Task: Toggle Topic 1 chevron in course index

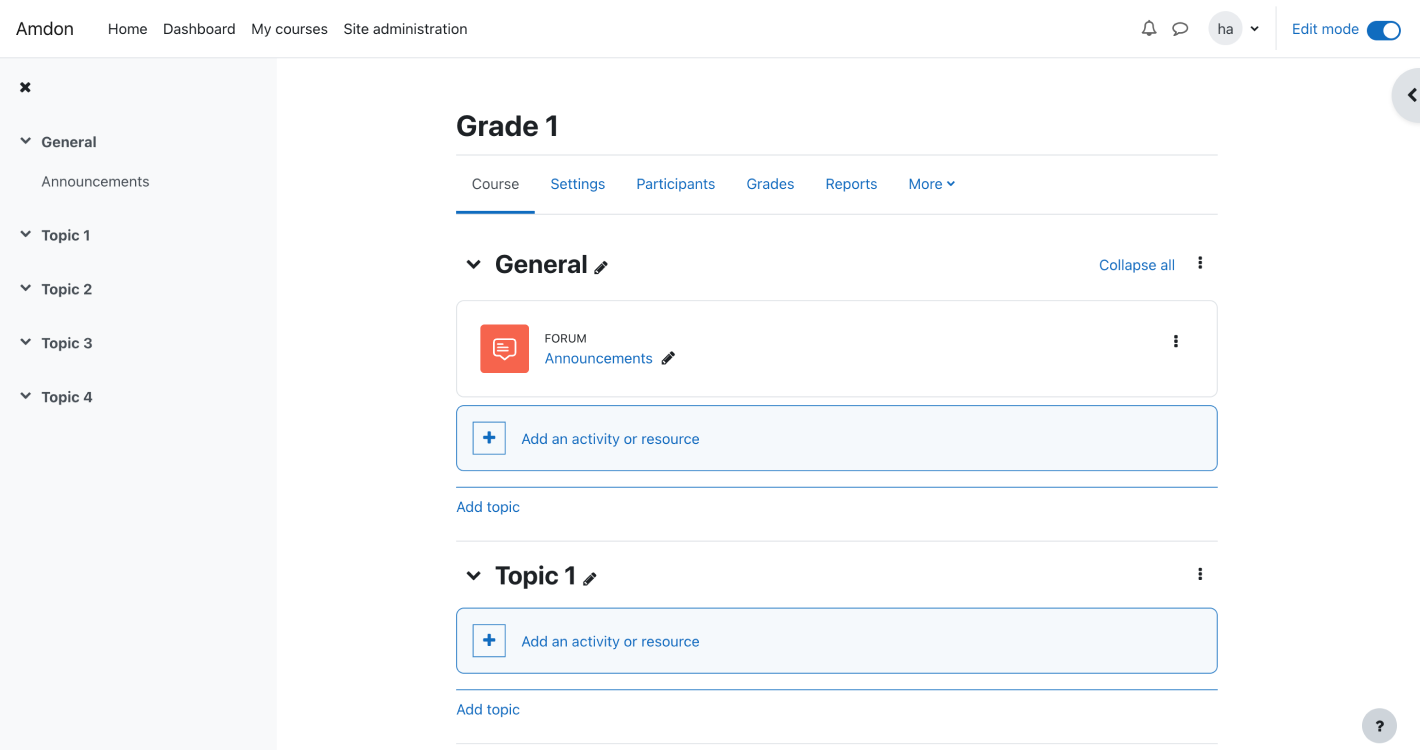Action: [x=26, y=234]
